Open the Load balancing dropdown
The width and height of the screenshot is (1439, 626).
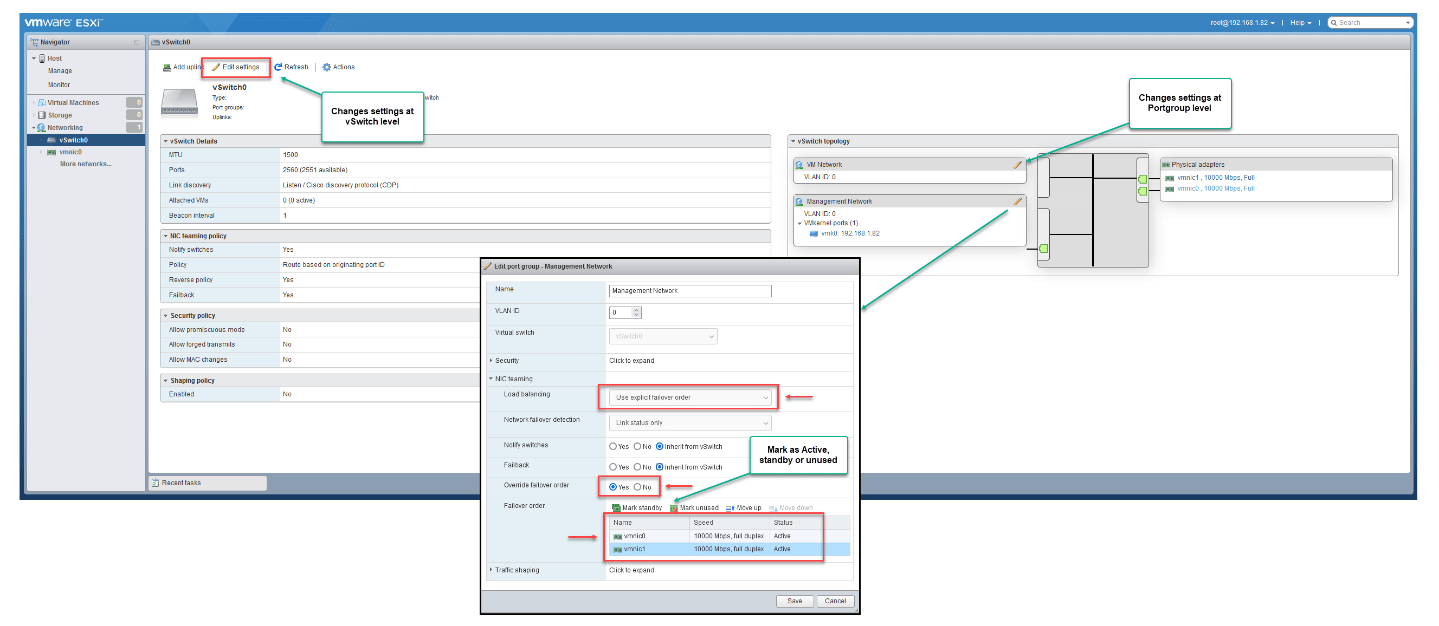click(x=690, y=397)
